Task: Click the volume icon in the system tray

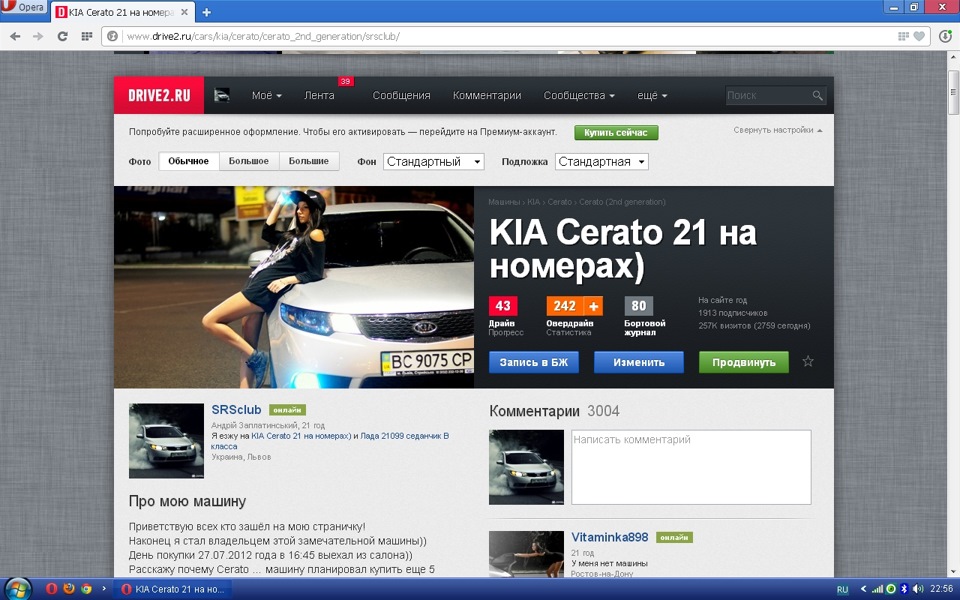Action: [918, 589]
